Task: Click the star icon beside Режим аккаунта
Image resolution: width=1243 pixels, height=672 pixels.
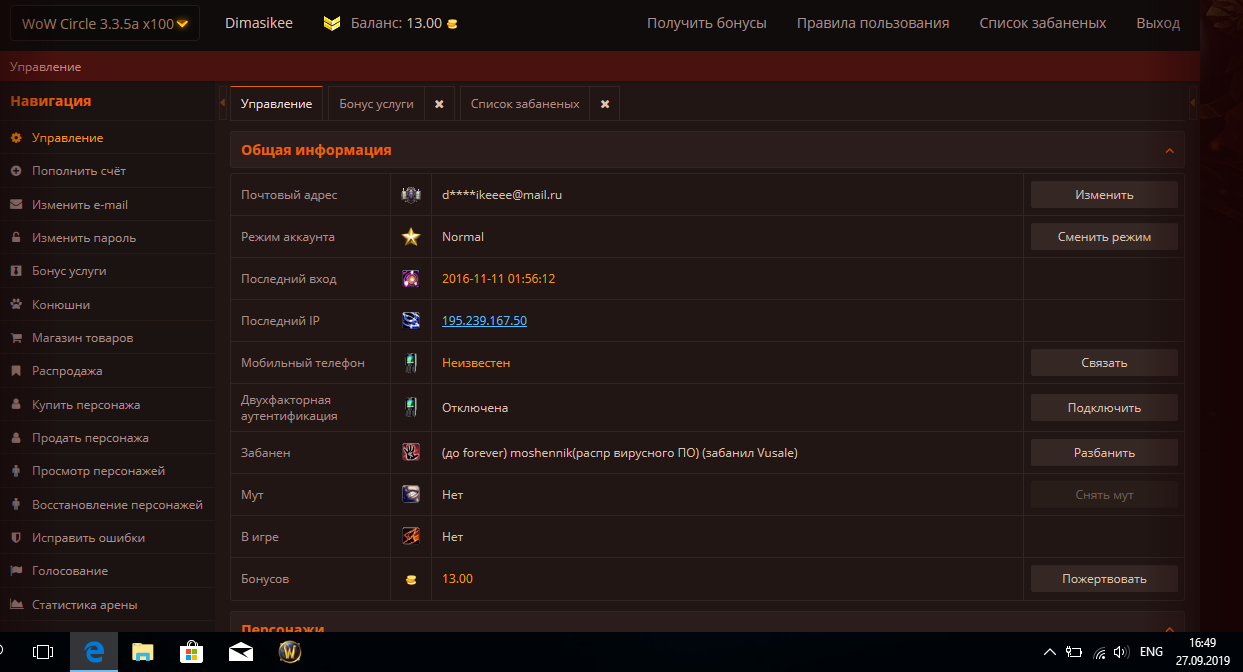Action: point(411,237)
